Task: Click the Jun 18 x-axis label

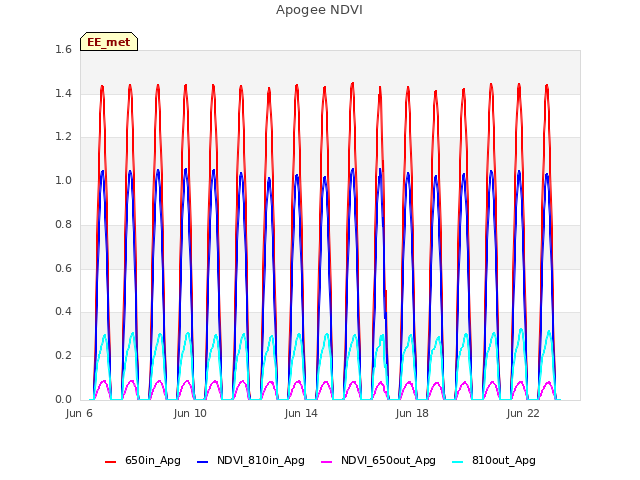Action: (412, 413)
